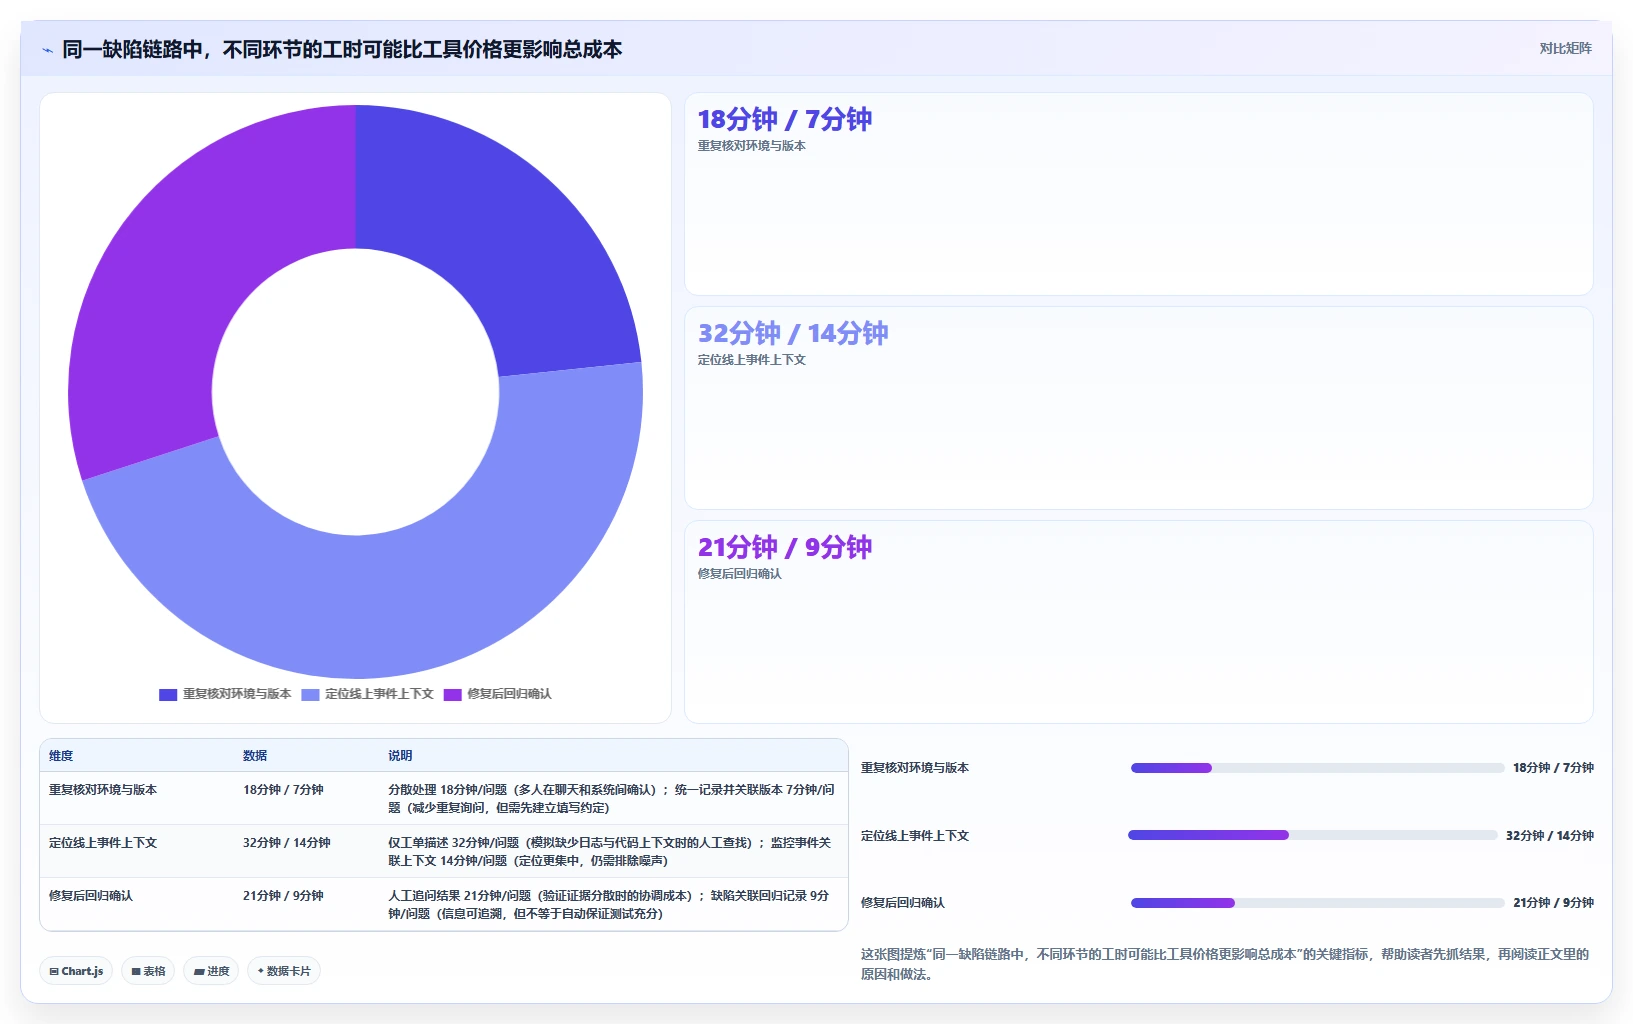1633x1024 pixels.
Task: Toggle the 重复核对环境与版本 legend label
Action: coord(237,694)
